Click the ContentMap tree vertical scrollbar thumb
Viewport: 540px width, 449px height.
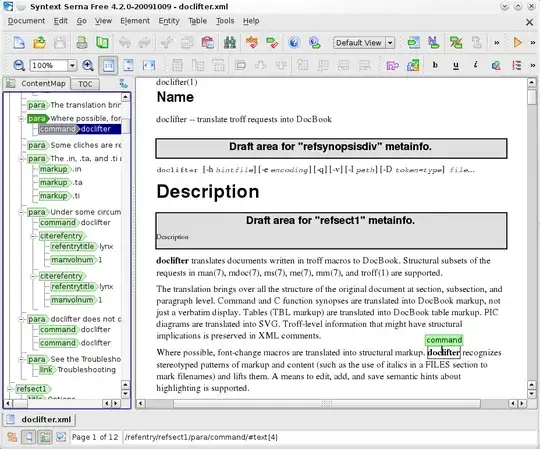click(x=126, y=126)
